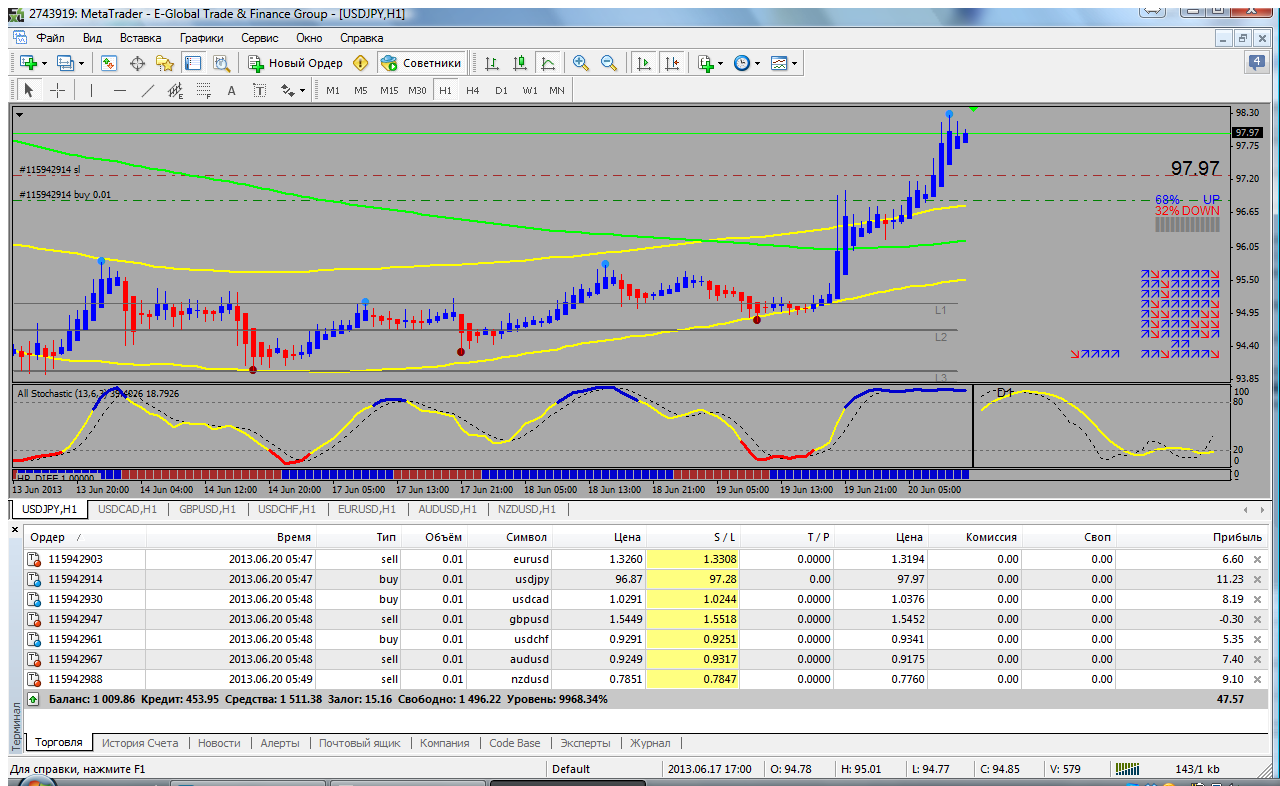Expand the new chart dropdown arrow
This screenshot has width=1280, height=786.
coord(44,63)
